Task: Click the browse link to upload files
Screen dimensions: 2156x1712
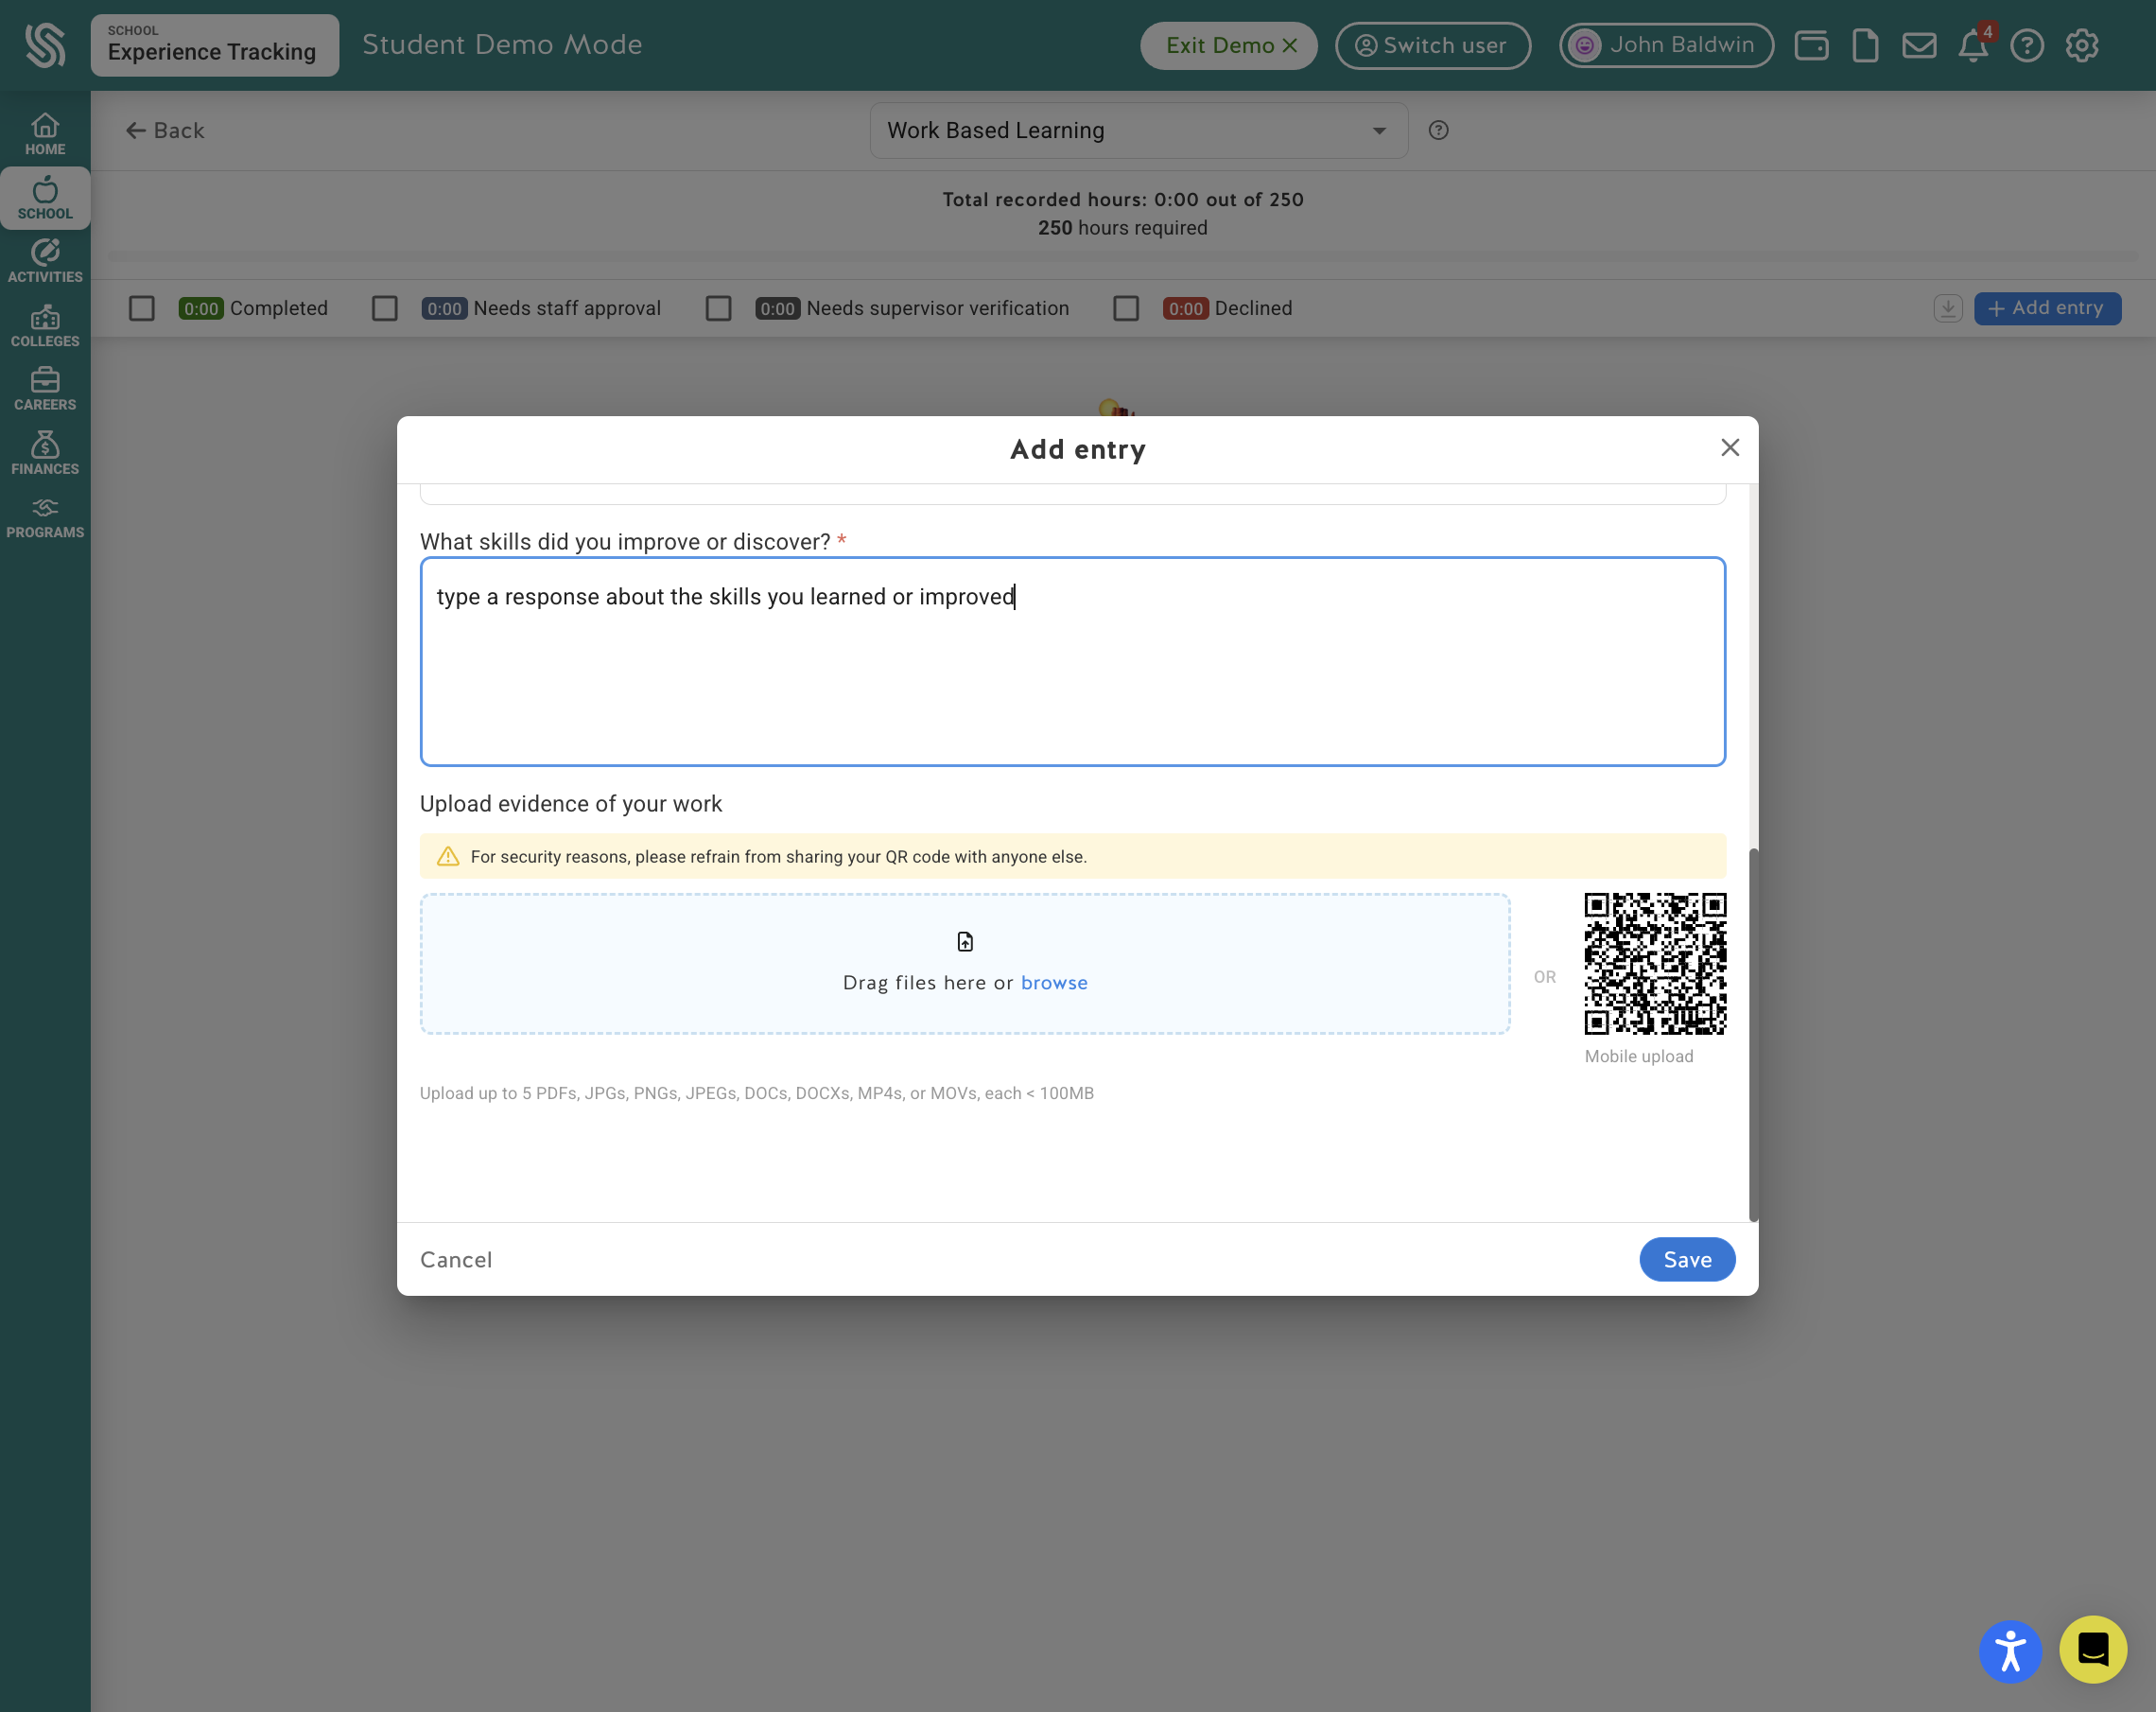Action: [1054, 982]
